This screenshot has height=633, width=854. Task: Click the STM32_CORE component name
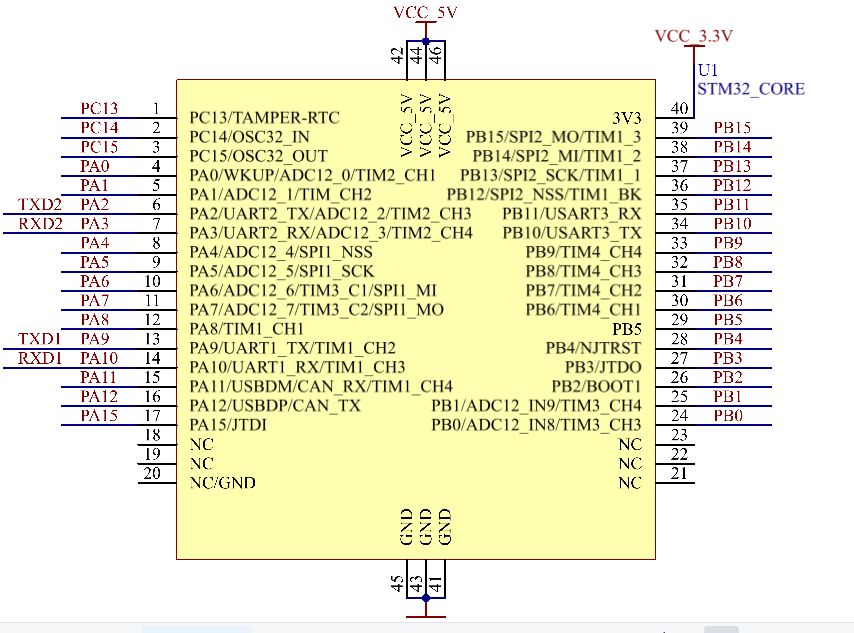(x=751, y=89)
